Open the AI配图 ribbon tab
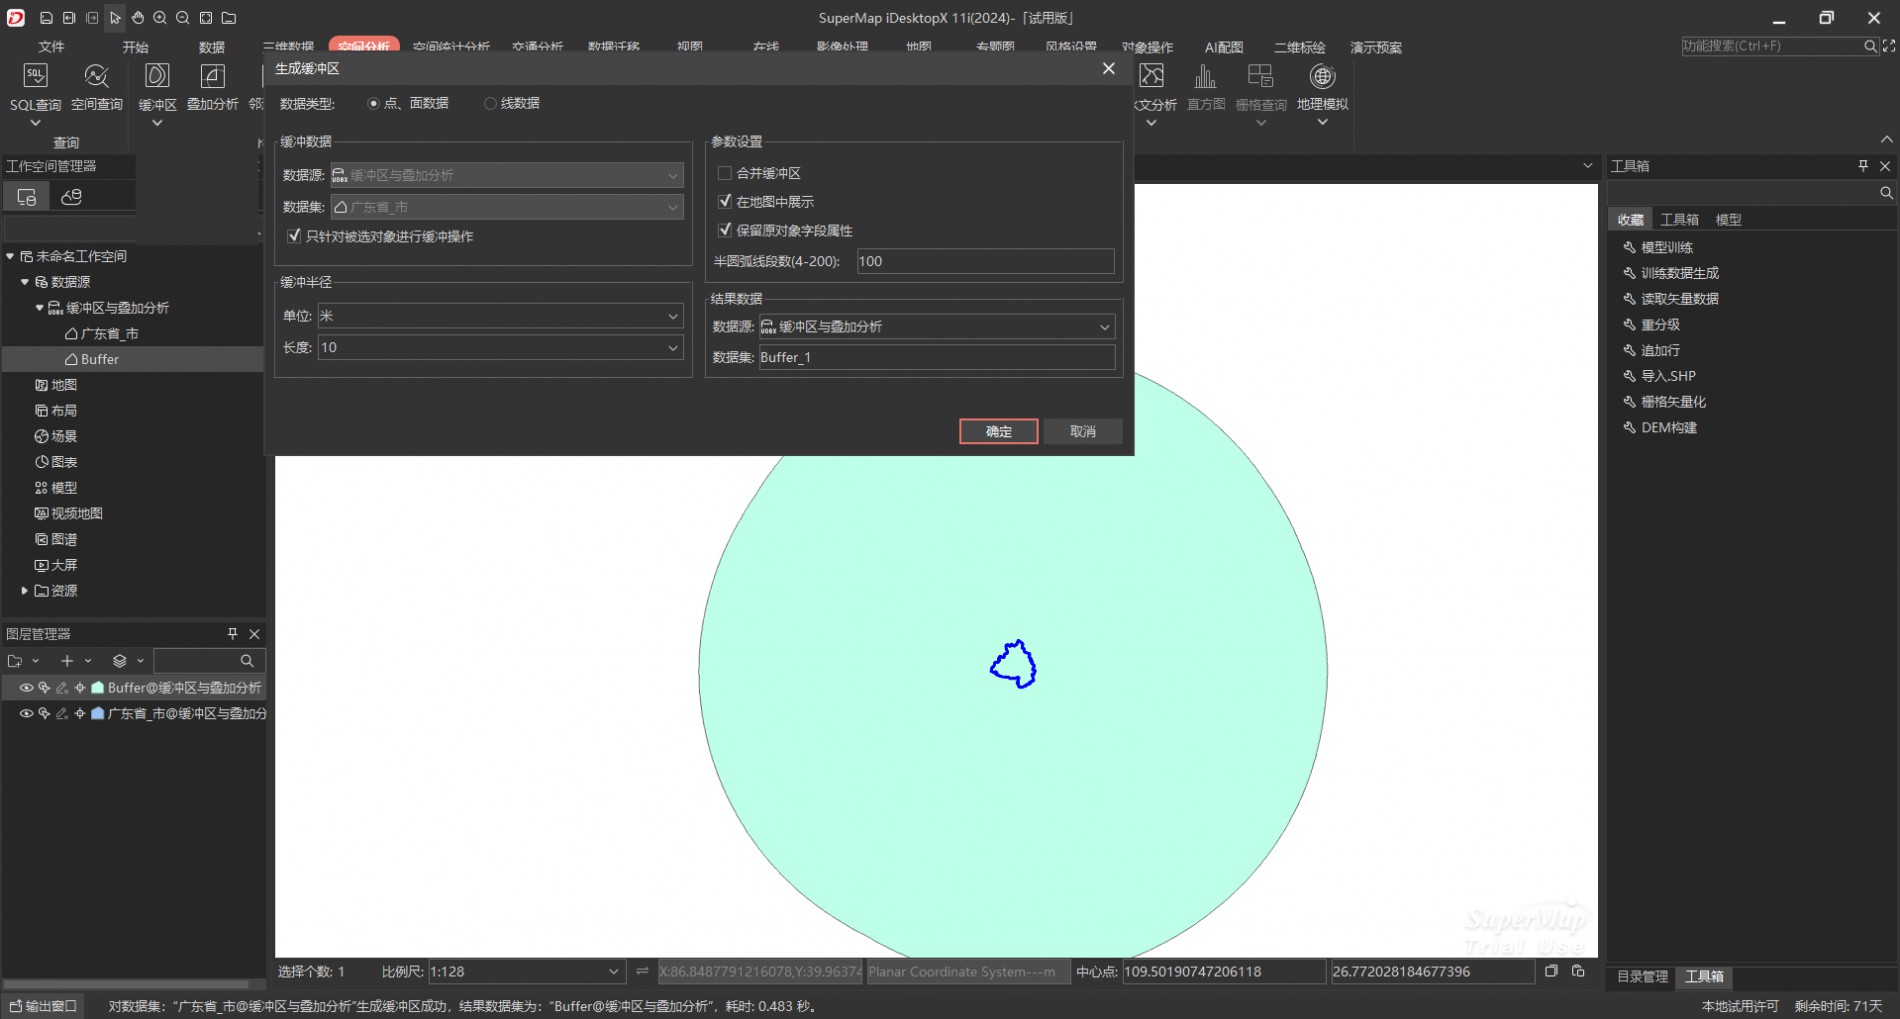The width and height of the screenshot is (1900, 1019). (x=1223, y=47)
